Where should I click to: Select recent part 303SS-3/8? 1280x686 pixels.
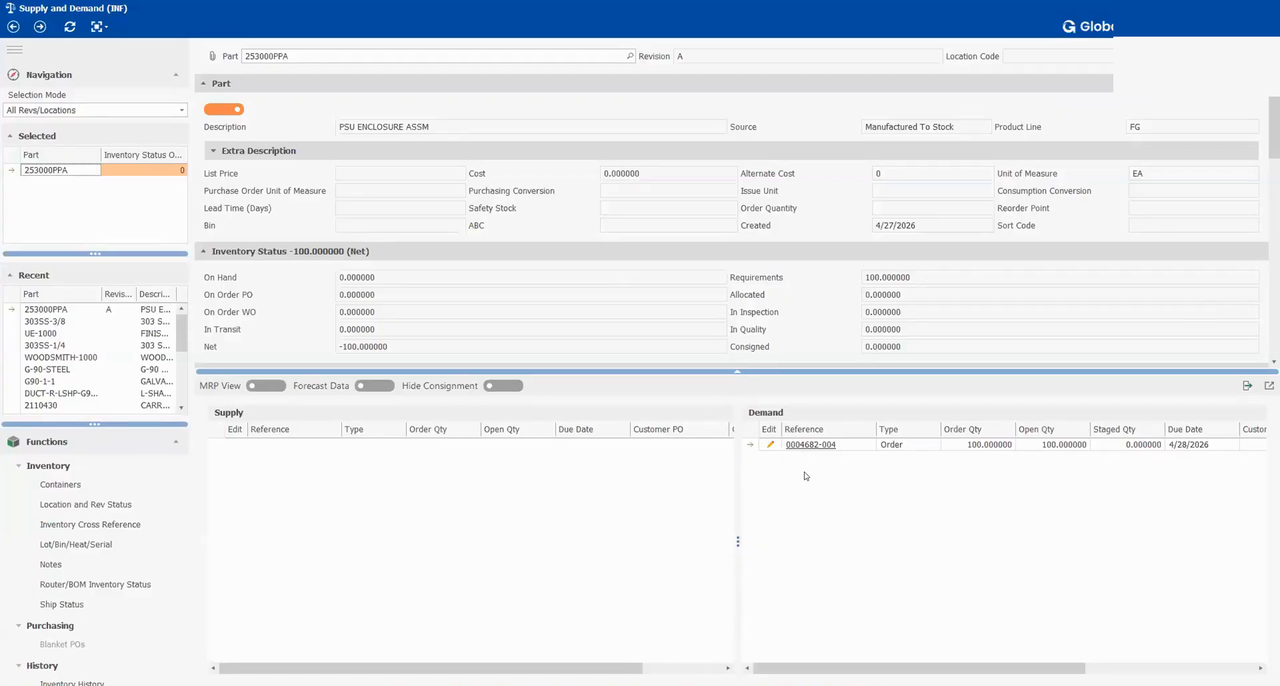tap(45, 322)
